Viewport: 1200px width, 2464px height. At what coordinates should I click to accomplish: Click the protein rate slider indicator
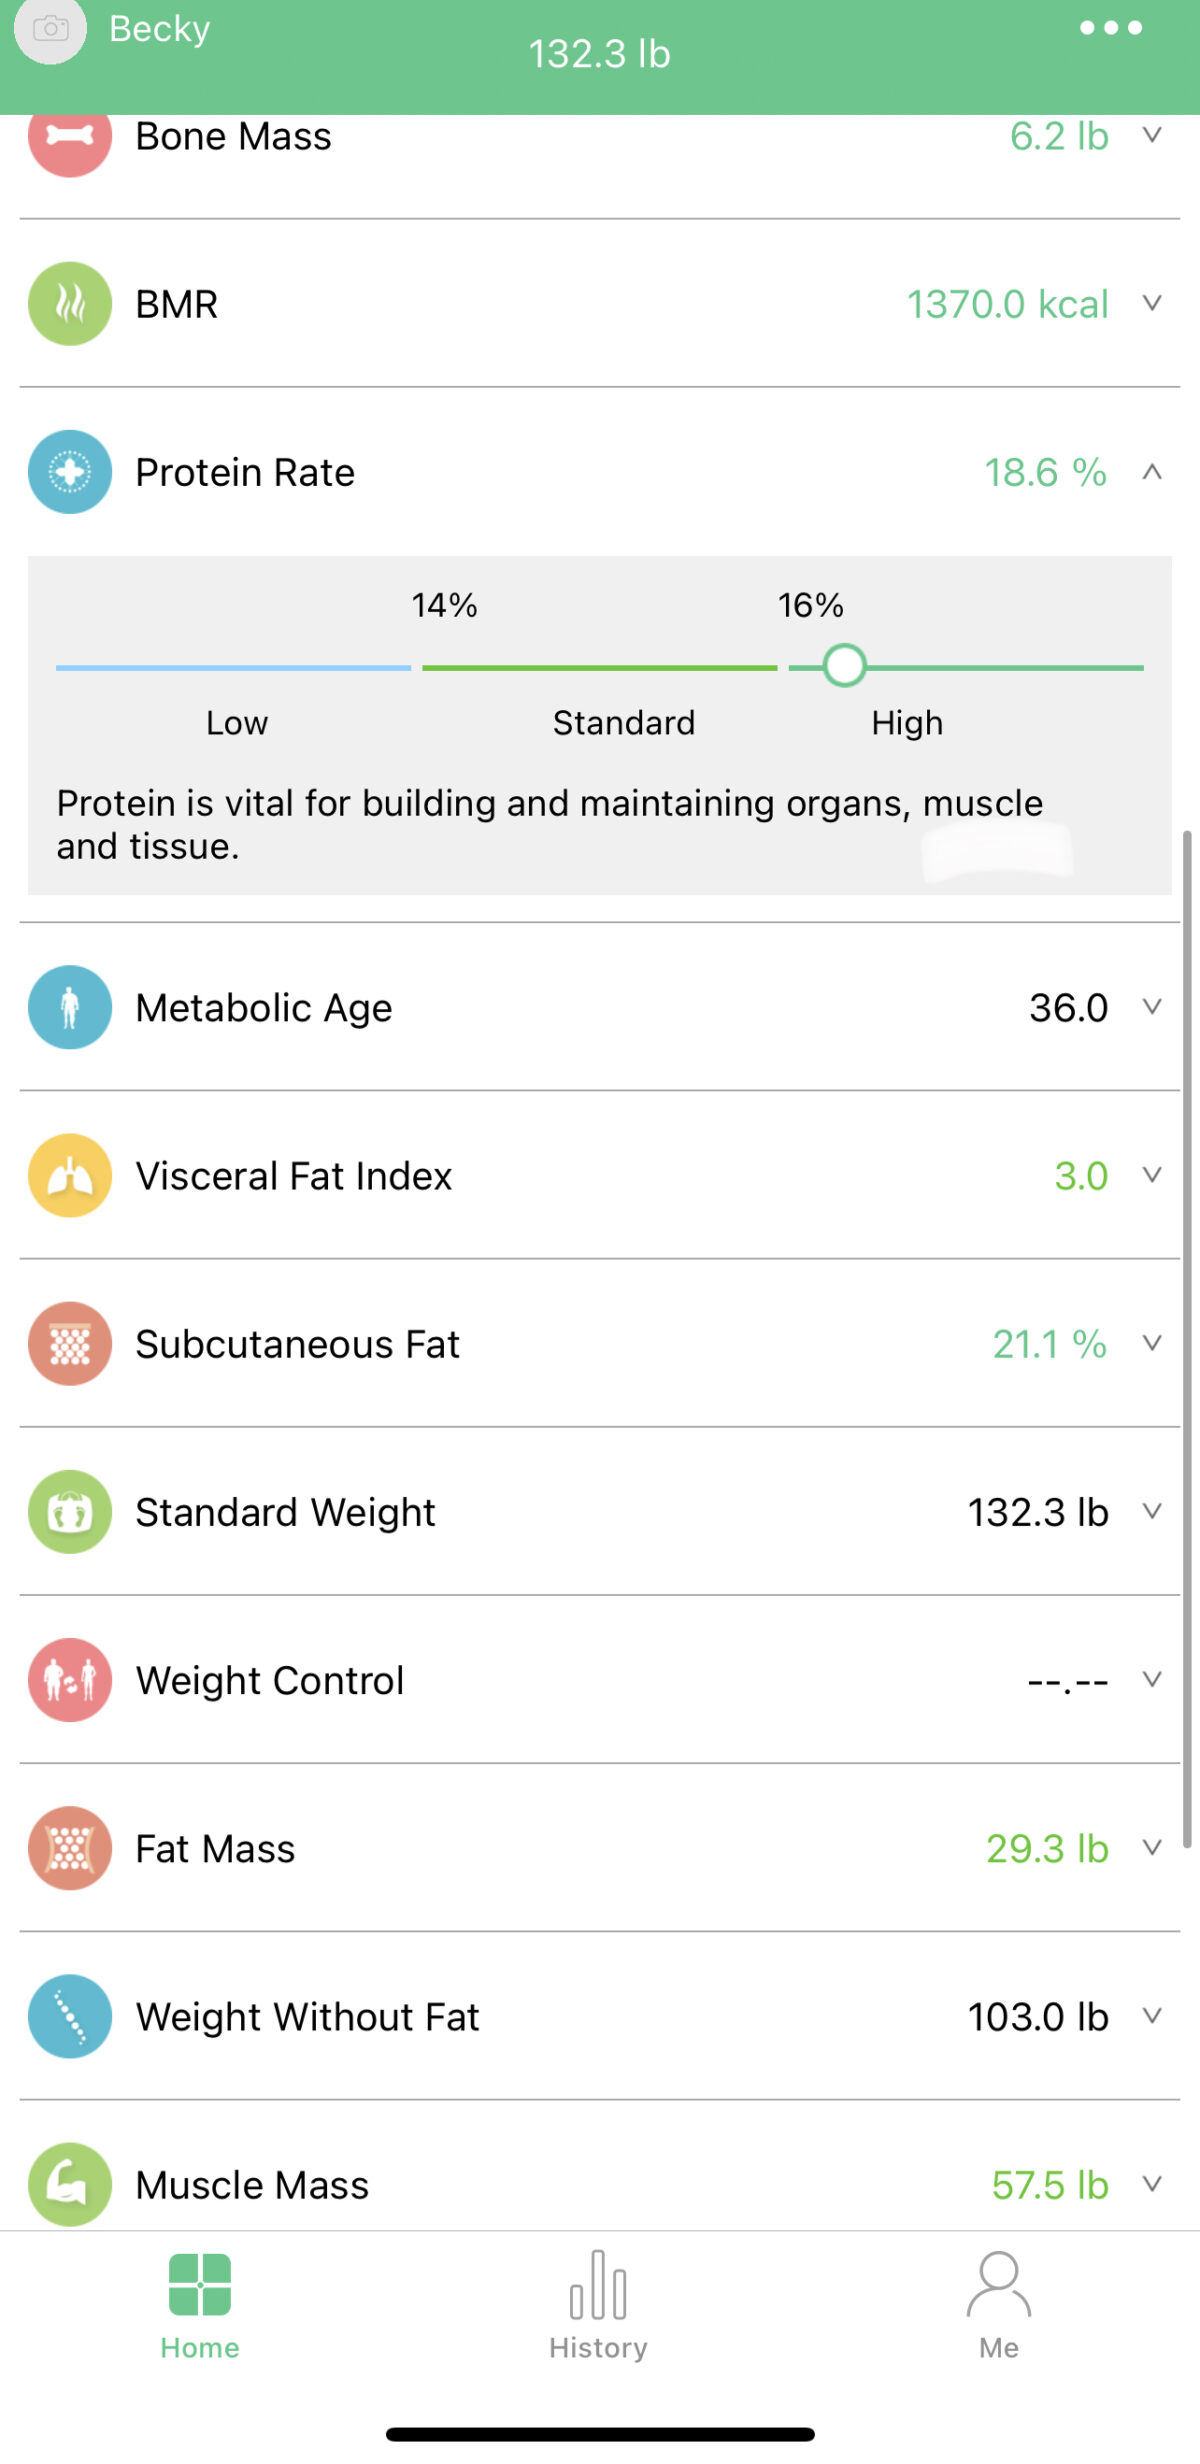[844, 666]
